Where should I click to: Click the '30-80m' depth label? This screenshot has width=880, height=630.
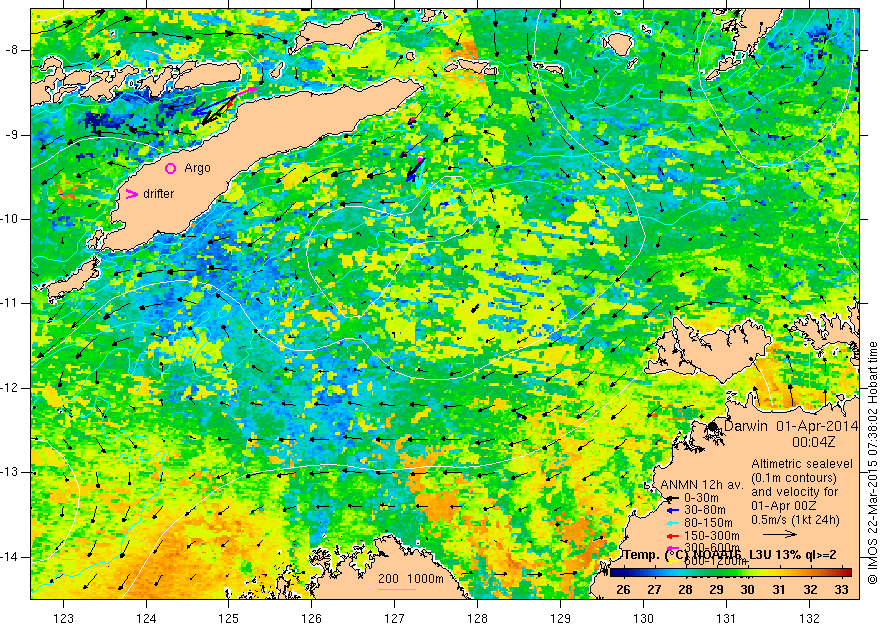[705, 511]
